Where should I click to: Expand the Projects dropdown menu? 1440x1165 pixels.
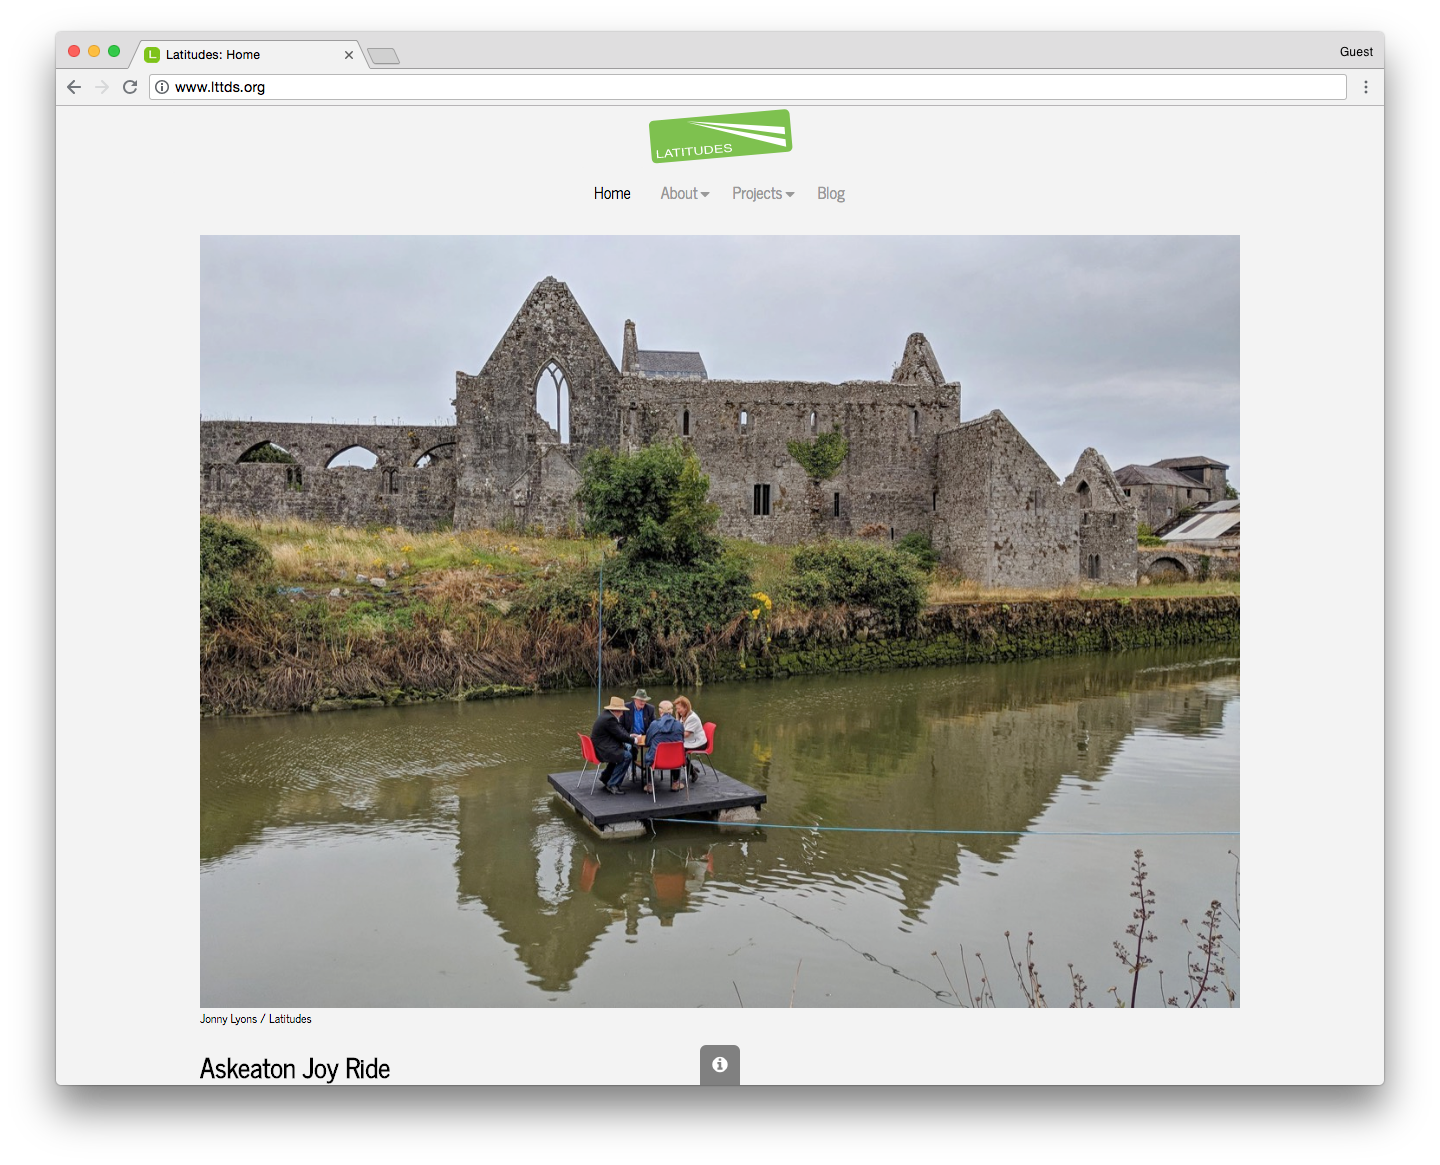(763, 194)
